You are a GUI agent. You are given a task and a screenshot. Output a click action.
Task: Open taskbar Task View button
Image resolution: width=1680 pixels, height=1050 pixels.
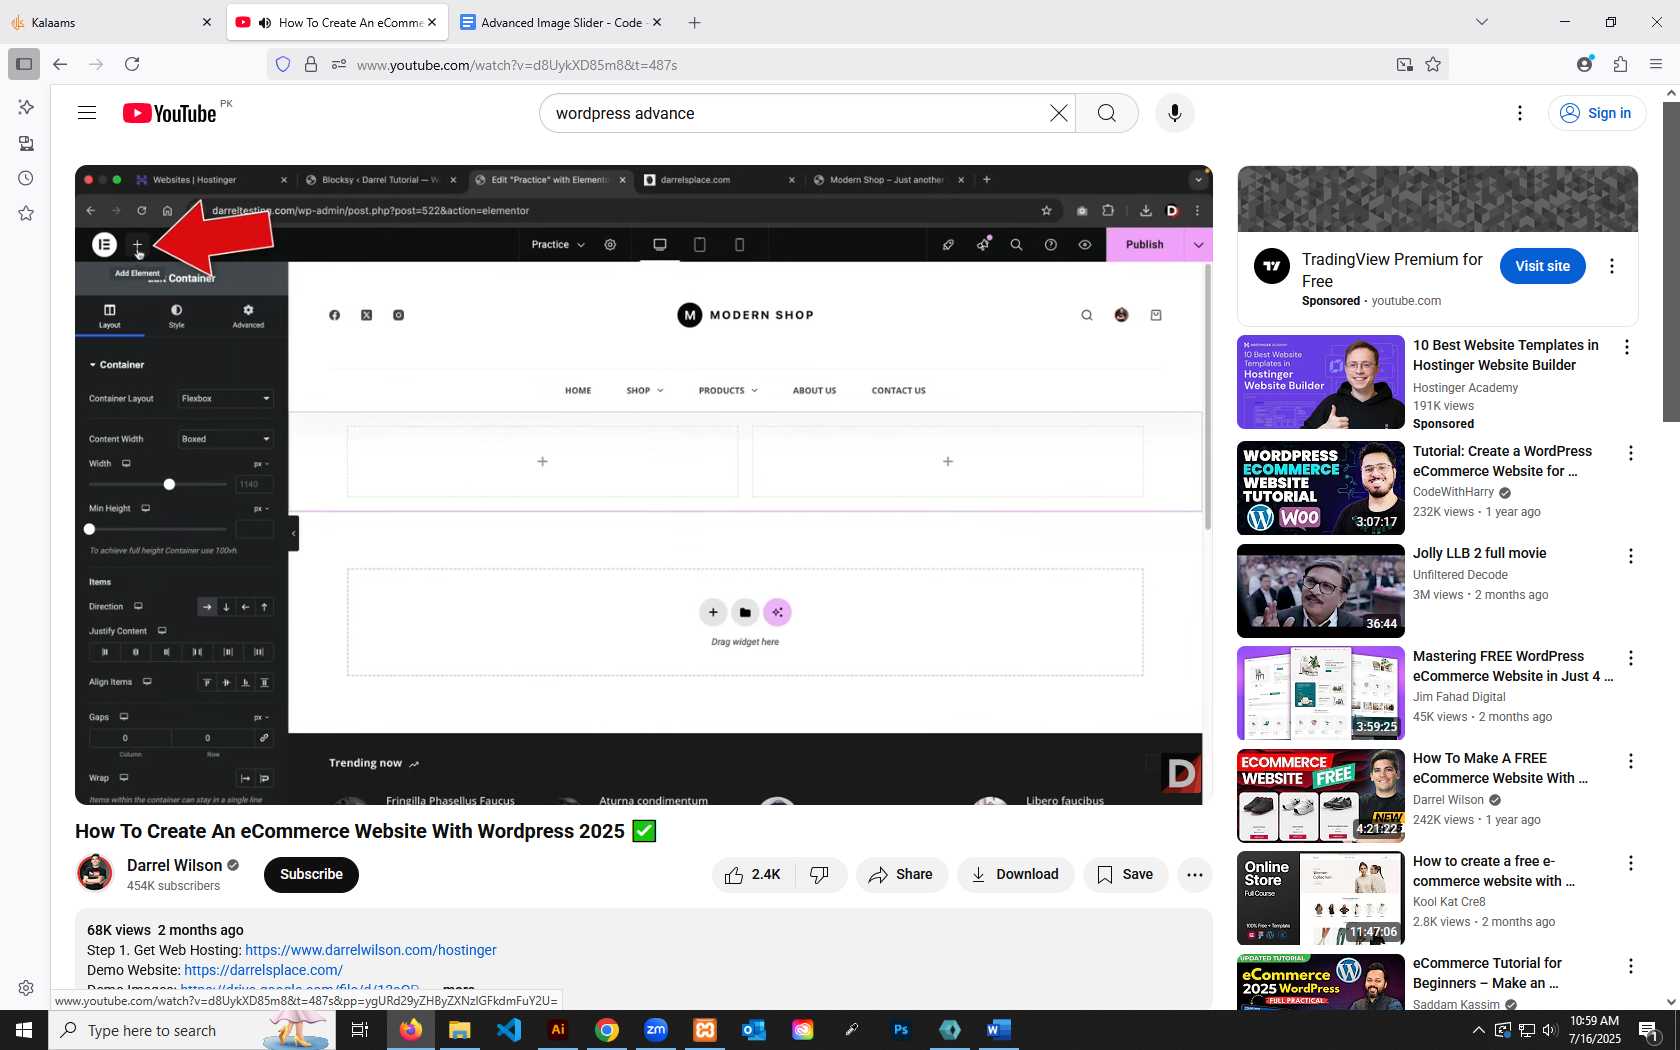point(360,1030)
